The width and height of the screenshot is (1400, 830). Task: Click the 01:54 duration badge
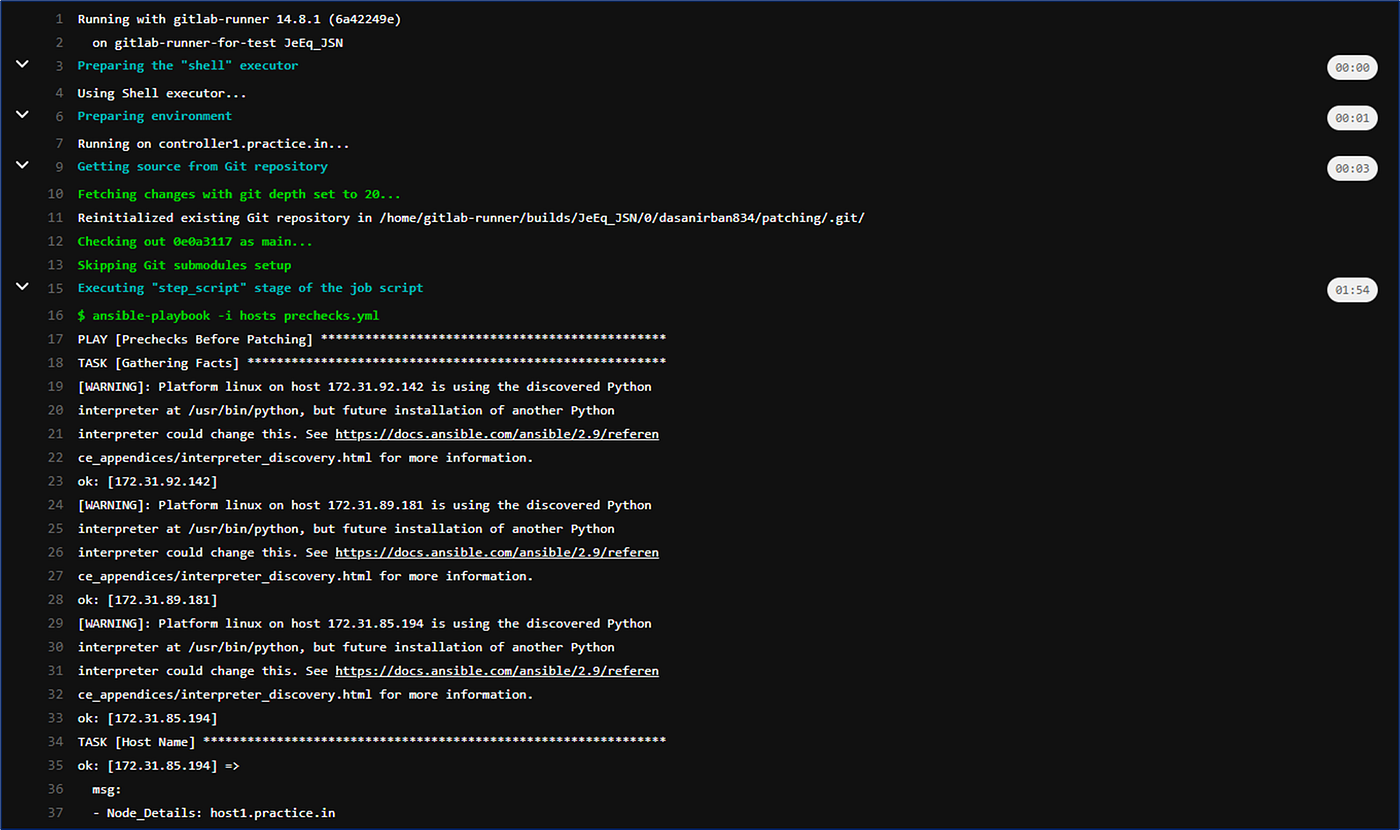1352,290
